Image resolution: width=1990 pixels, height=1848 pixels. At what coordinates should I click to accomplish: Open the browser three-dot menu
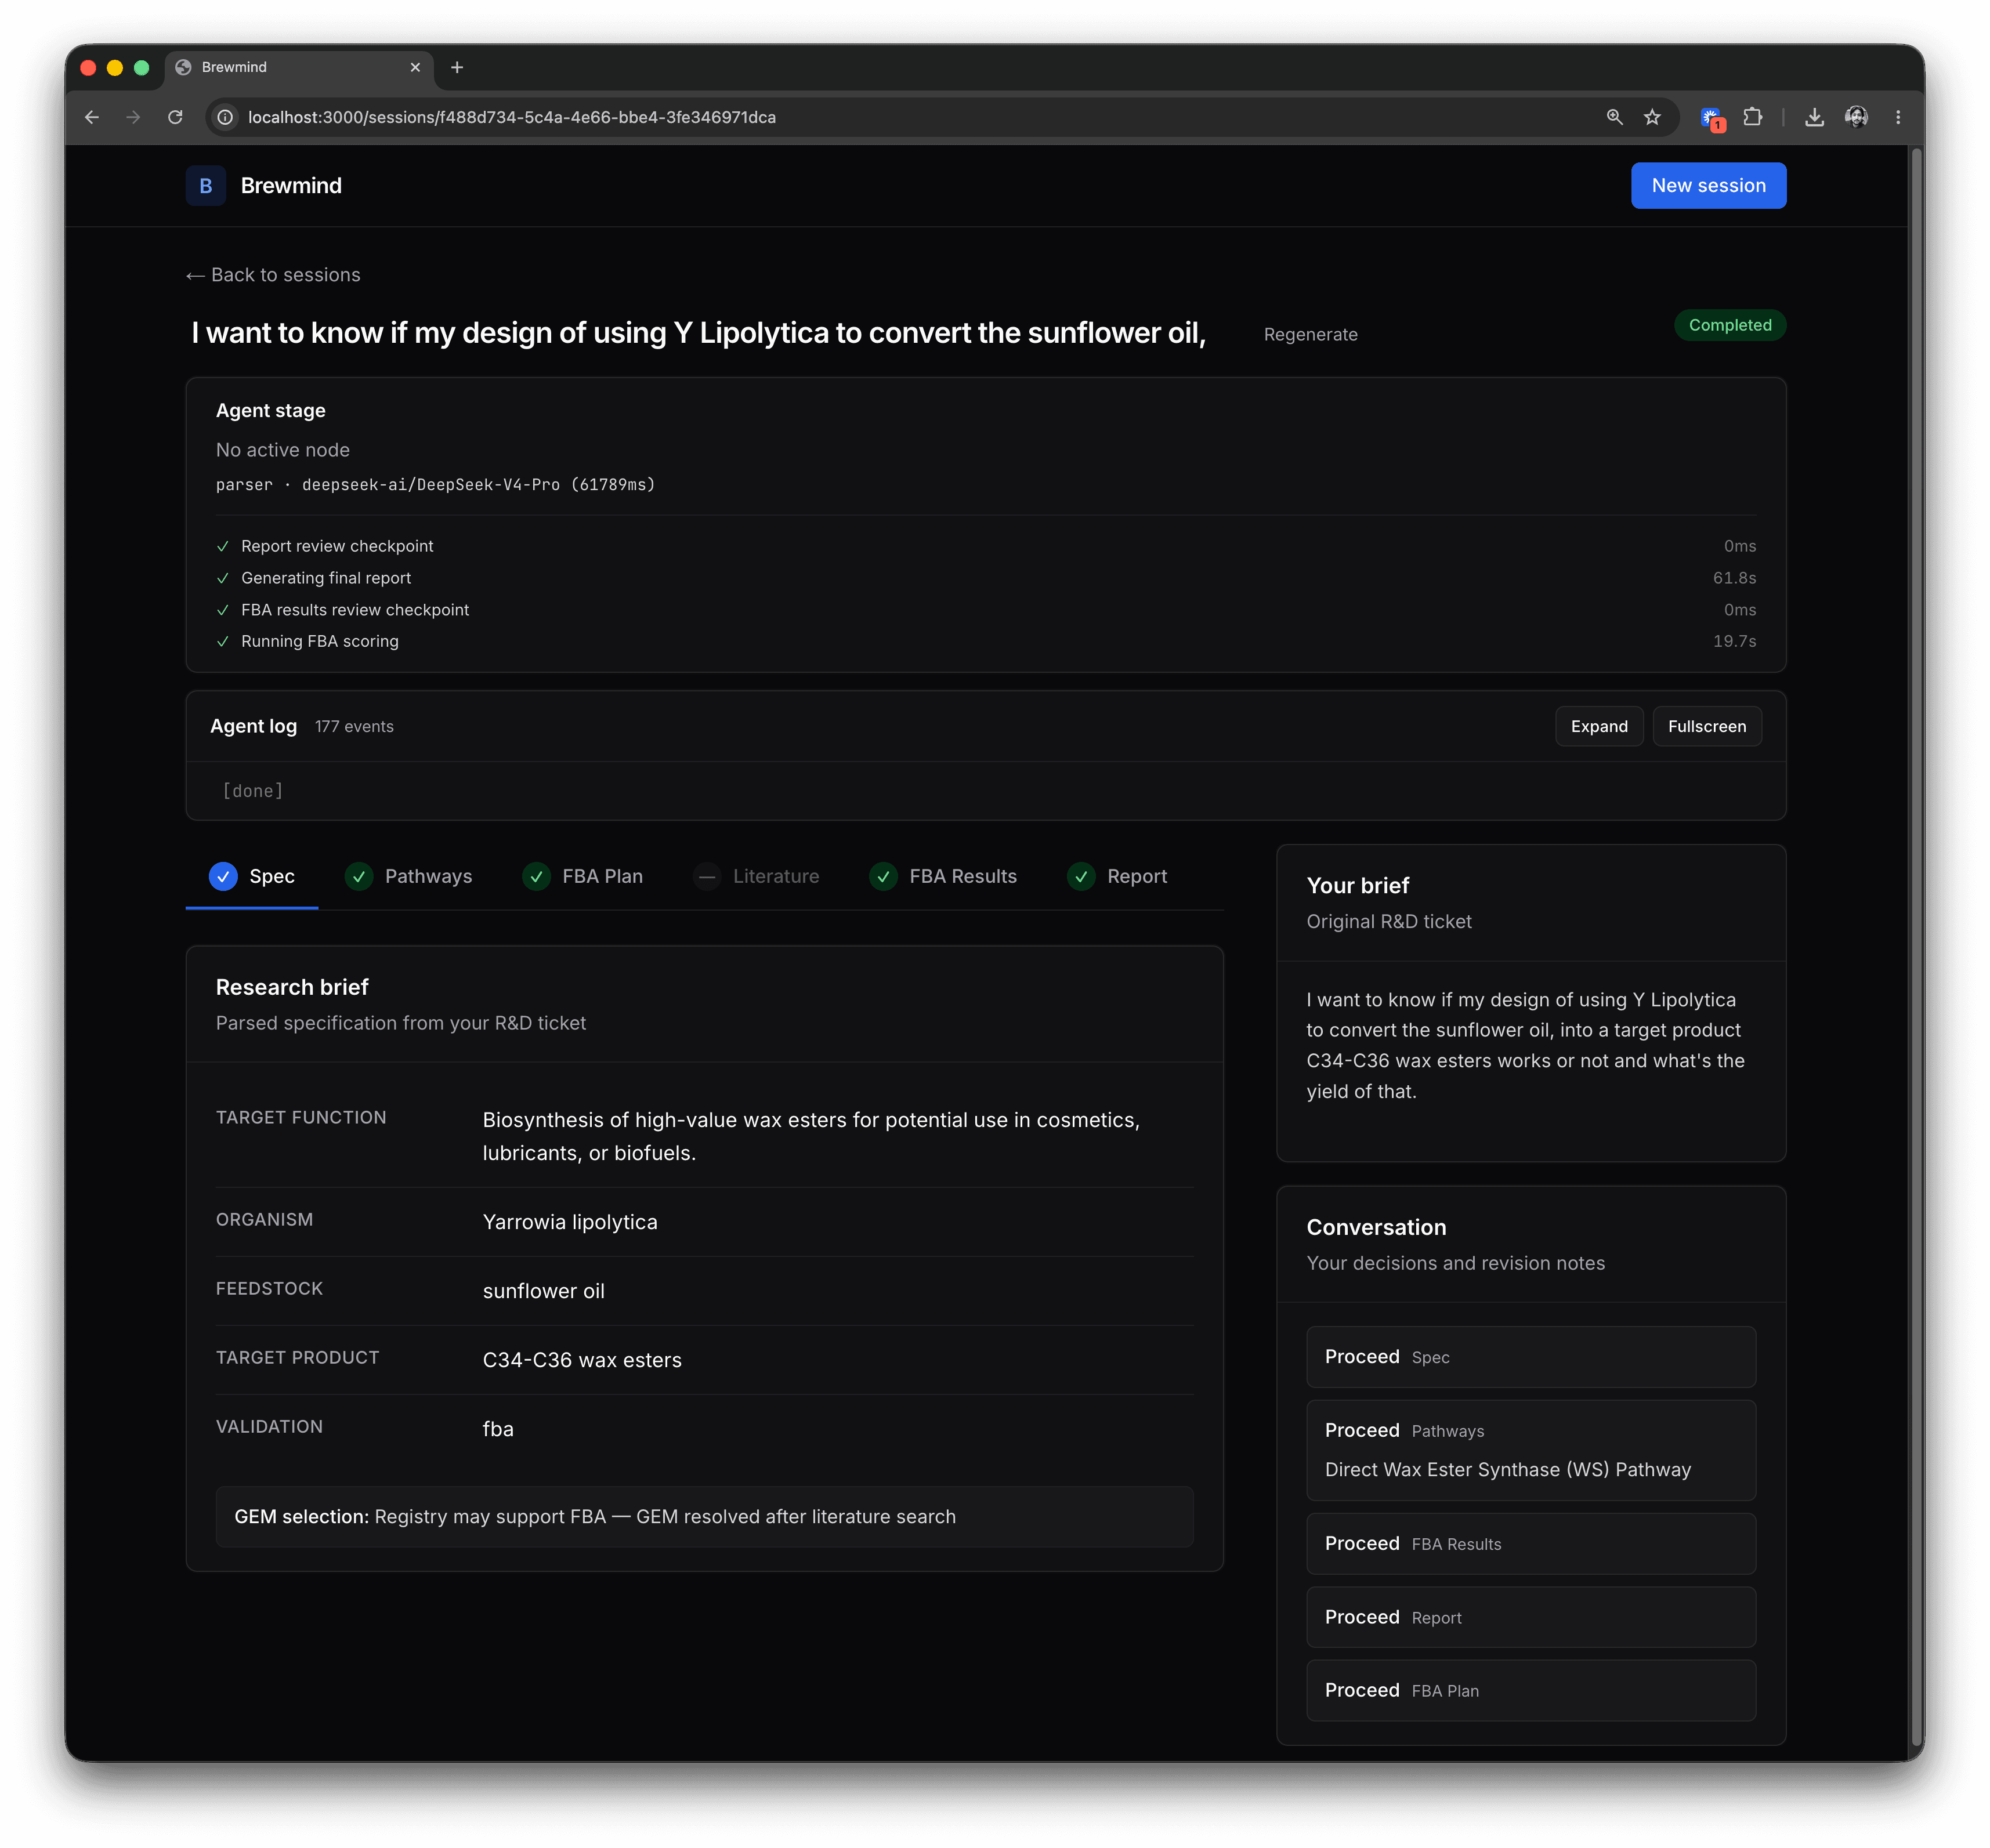tap(1897, 117)
